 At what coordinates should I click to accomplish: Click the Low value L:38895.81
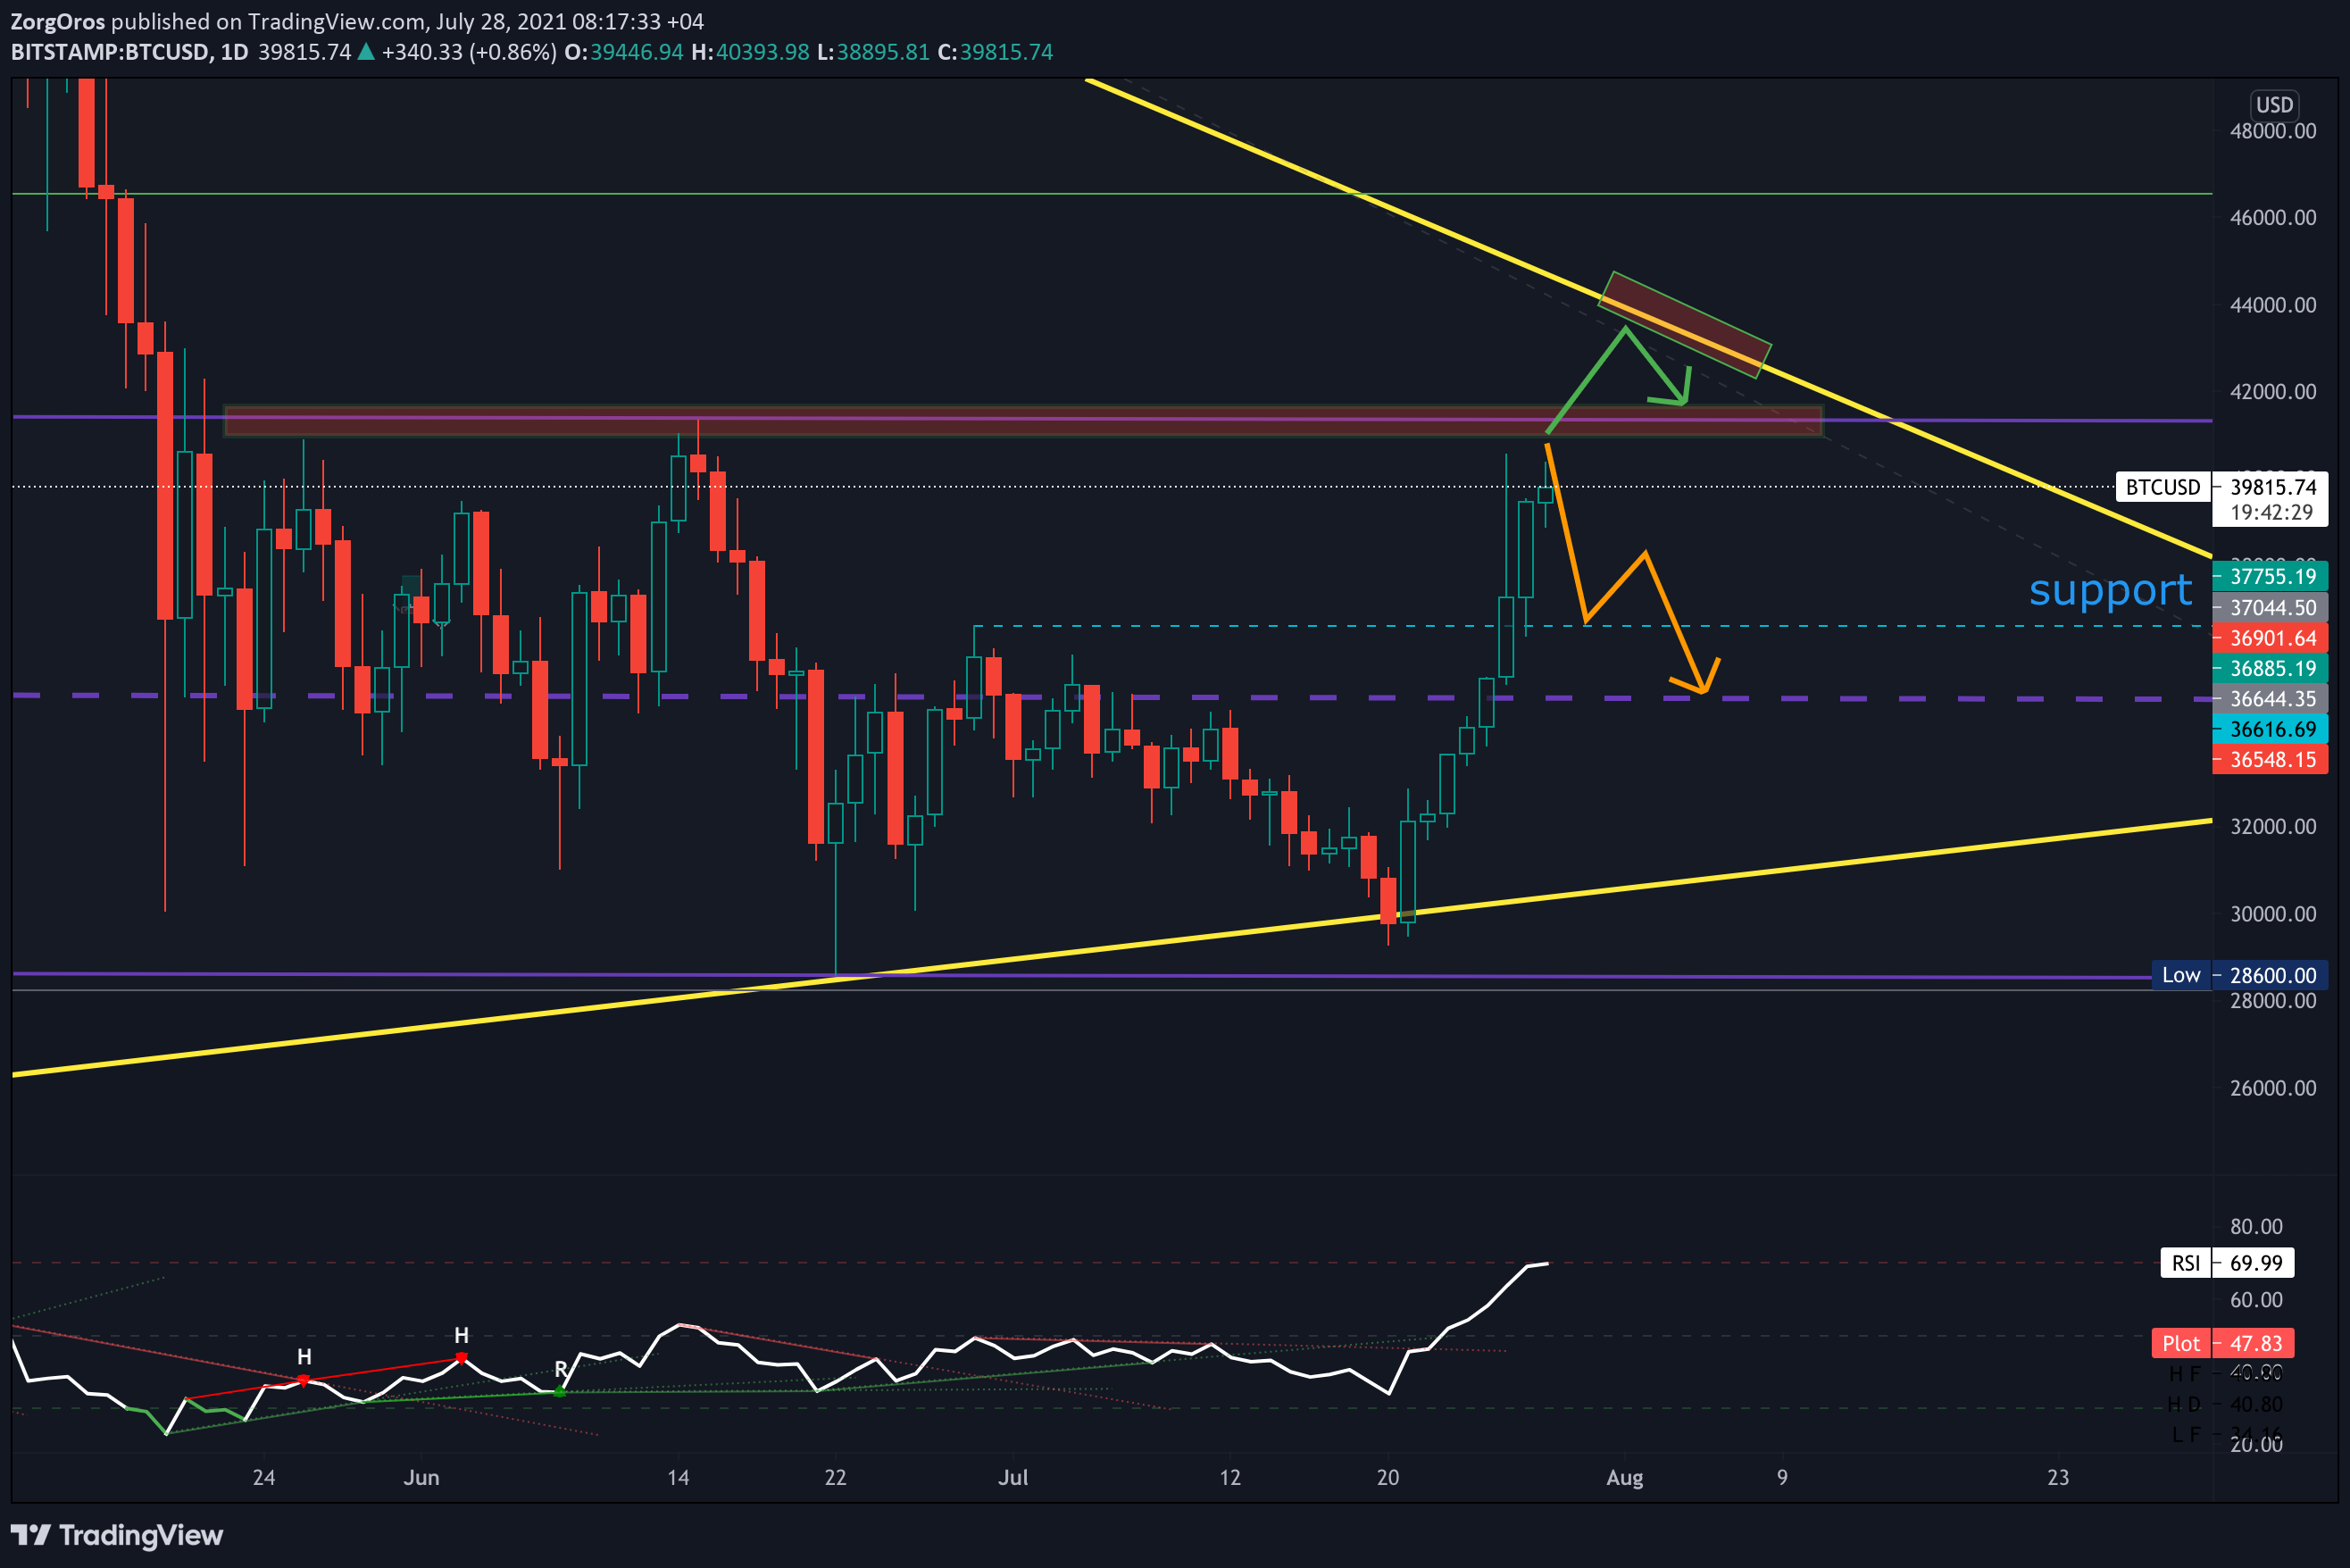(x=873, y=52)
